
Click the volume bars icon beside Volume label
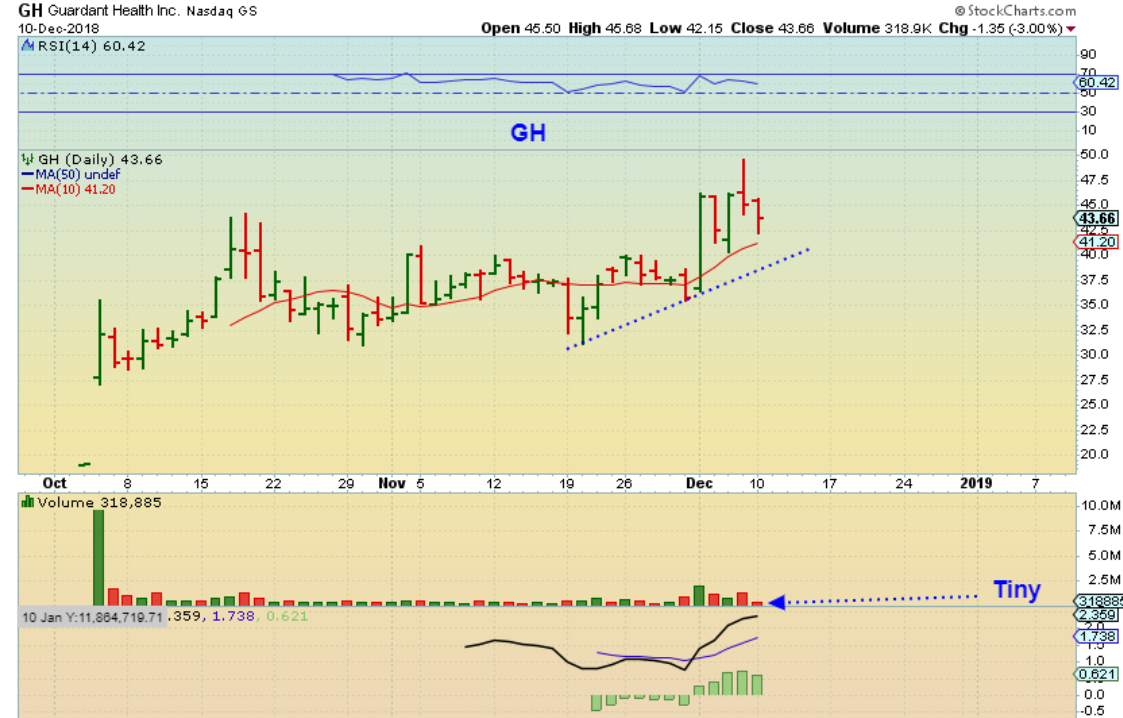click(28, 502)
